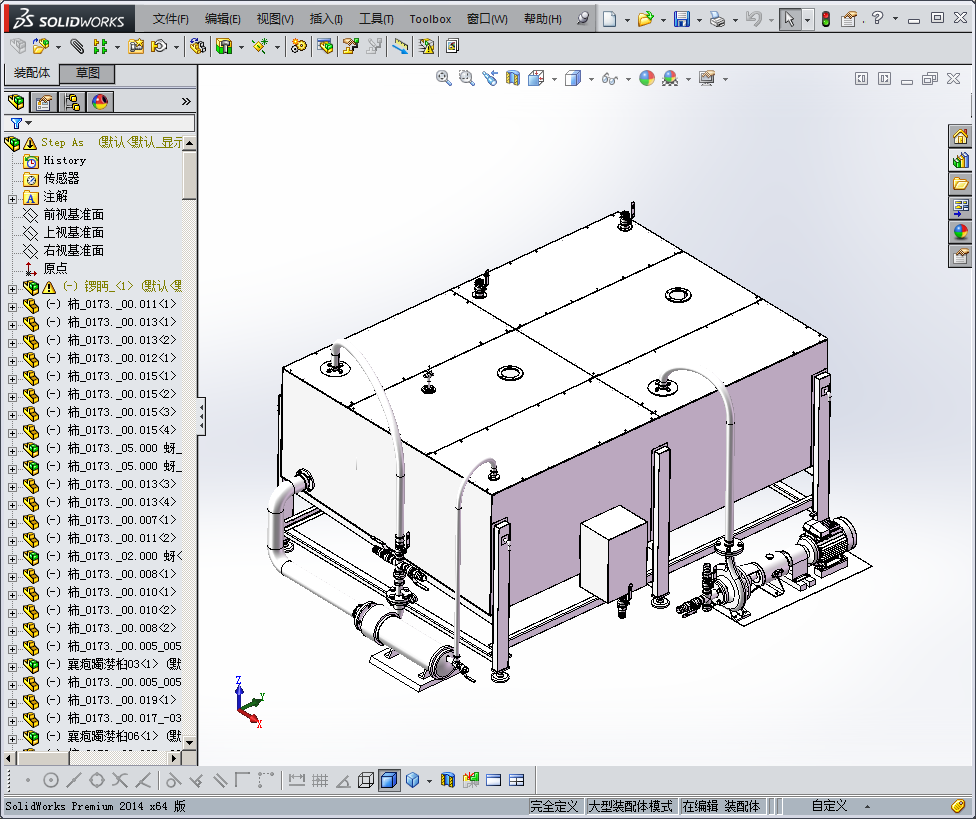Screen dimensions: 976x819
Task: Collapse the feature tree panel handle
Action: point(201,415)
